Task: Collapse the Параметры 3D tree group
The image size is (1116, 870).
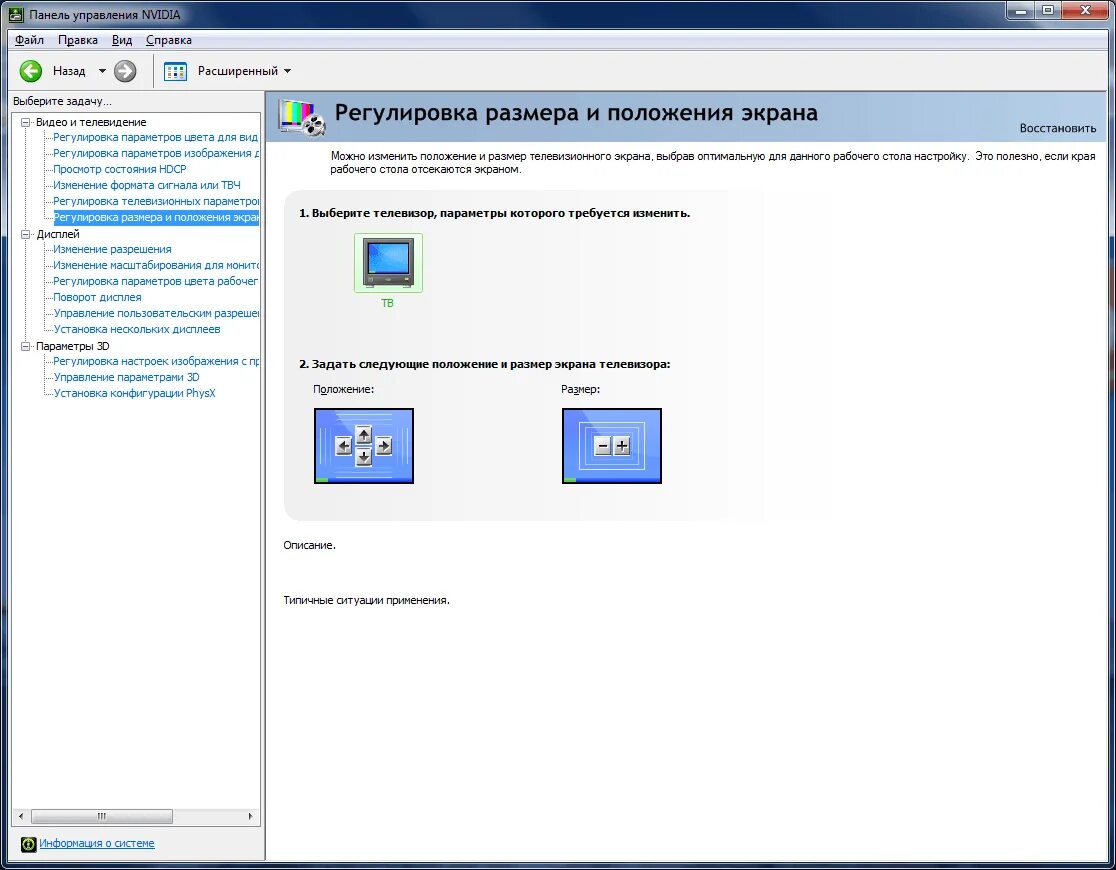Action: [26, 346]
